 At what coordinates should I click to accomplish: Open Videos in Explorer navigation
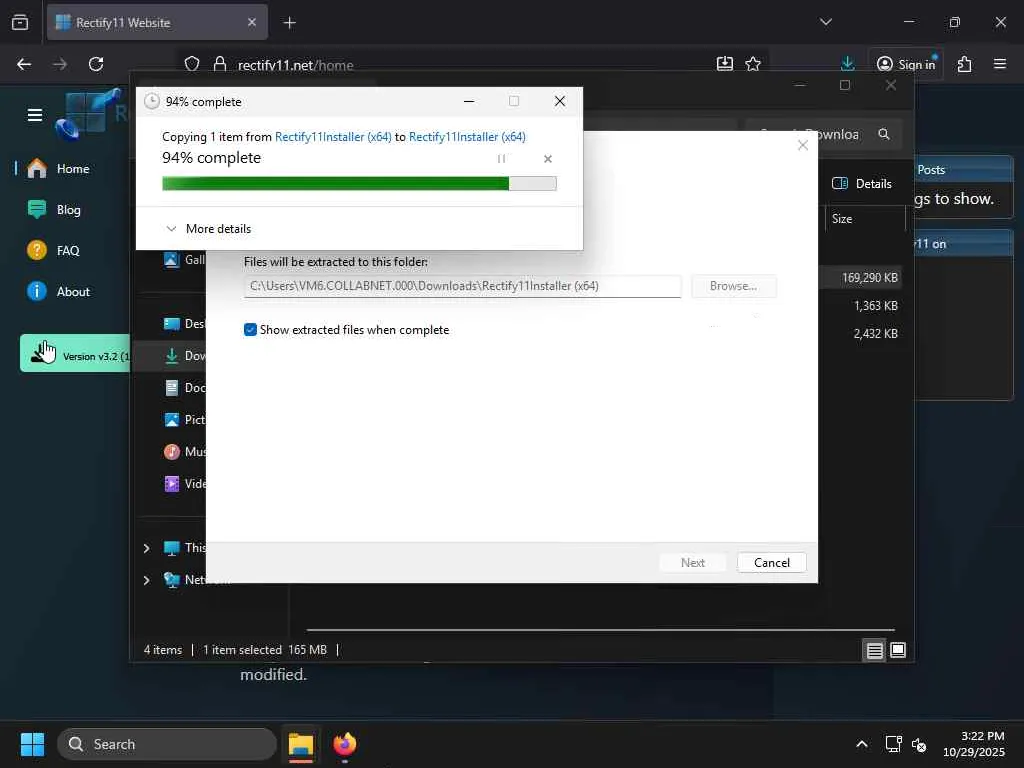tap(184, 483)
